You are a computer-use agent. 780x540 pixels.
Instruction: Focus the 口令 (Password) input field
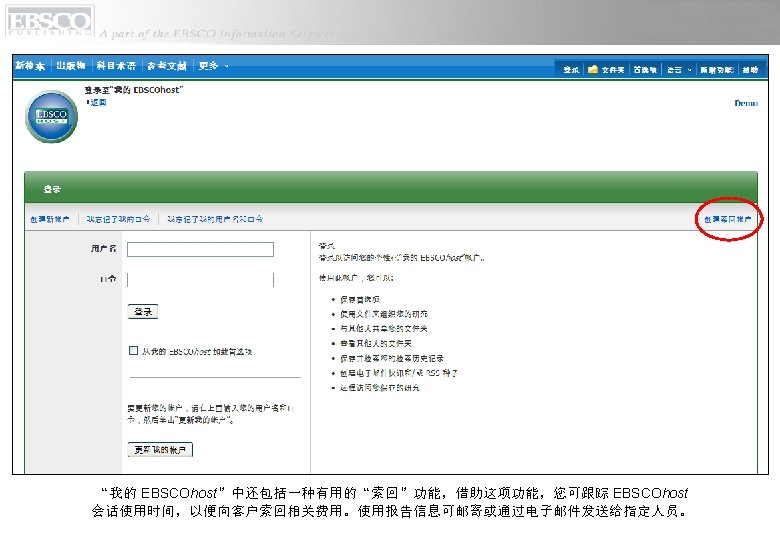pyautogui.click(x=200, y=280)
